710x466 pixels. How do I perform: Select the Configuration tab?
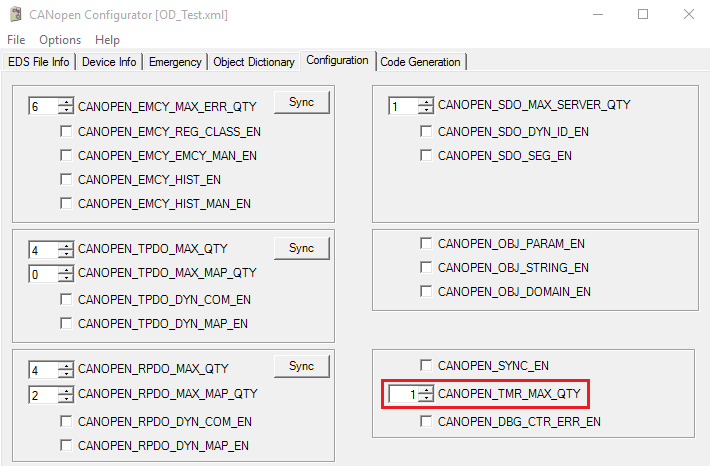click(x=337, y=60)
